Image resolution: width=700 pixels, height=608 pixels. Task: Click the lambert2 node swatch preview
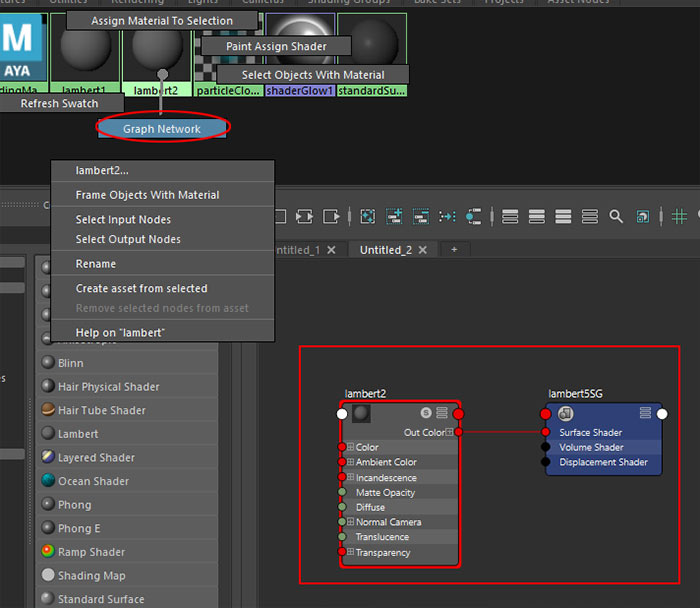(x=361, y=413)
